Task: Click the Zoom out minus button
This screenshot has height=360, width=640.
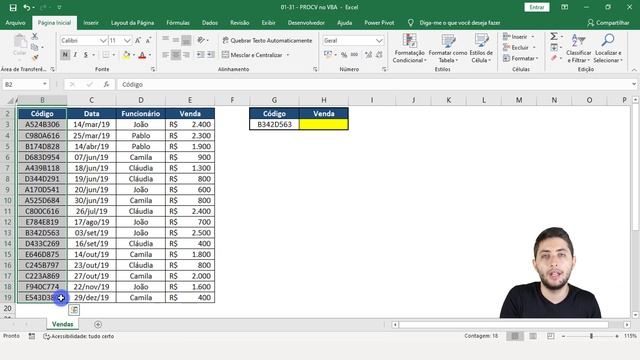Action: [x=564, y=336]
